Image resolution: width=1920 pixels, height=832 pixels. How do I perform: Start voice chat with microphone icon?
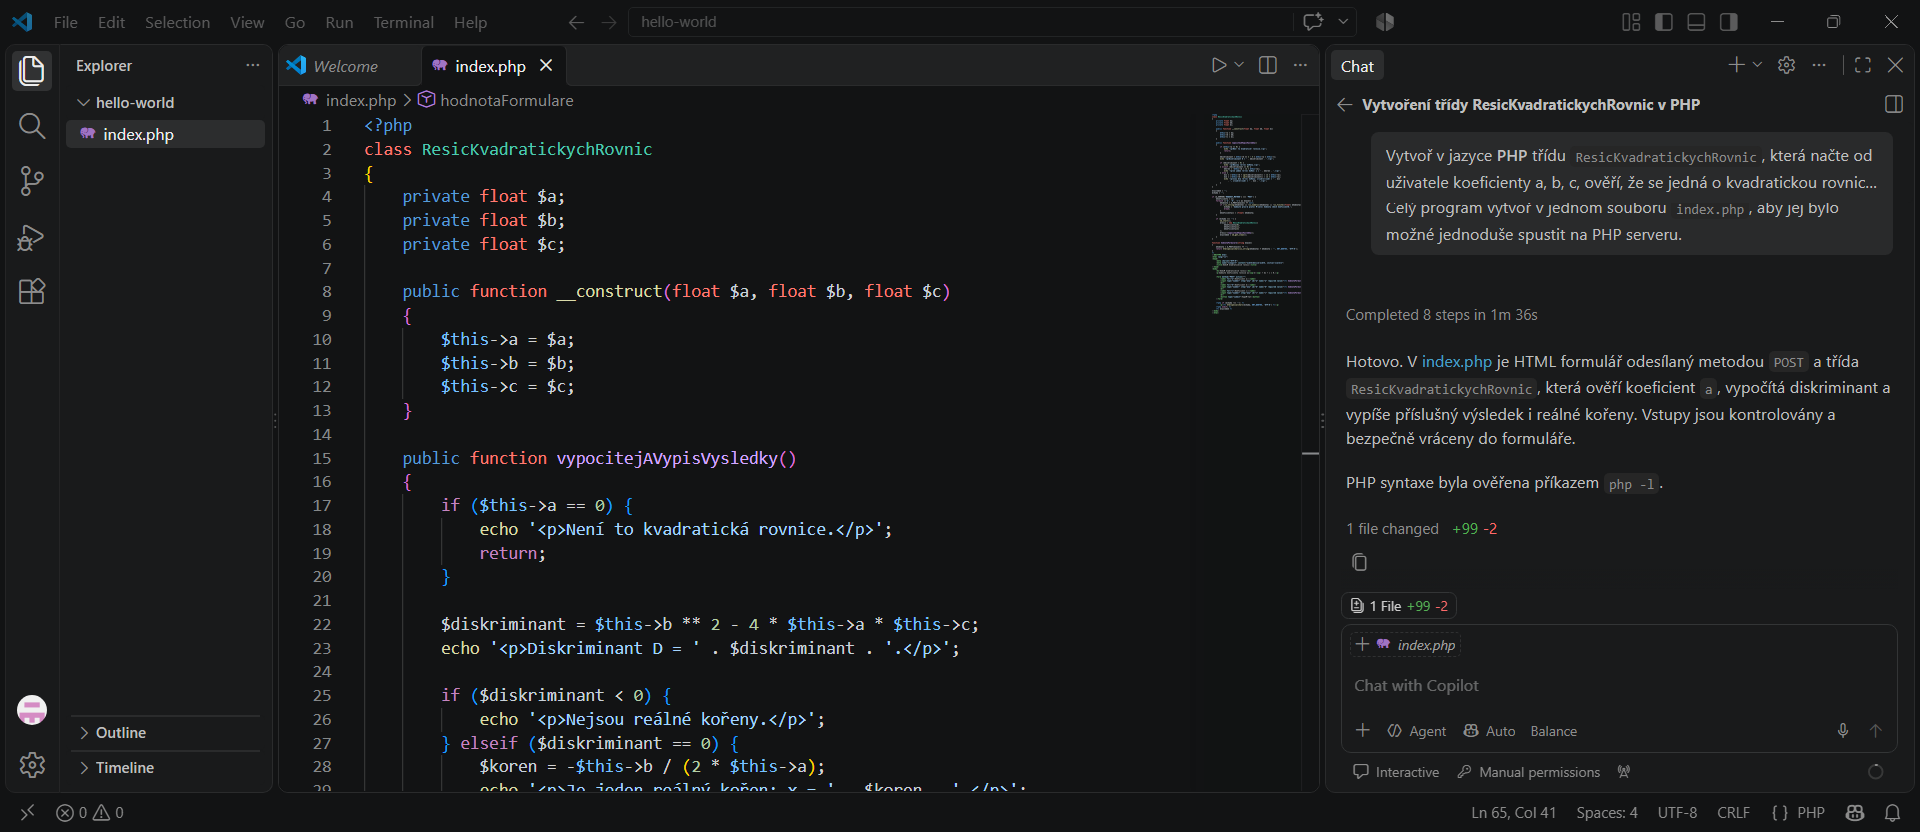click(1843, 731)
